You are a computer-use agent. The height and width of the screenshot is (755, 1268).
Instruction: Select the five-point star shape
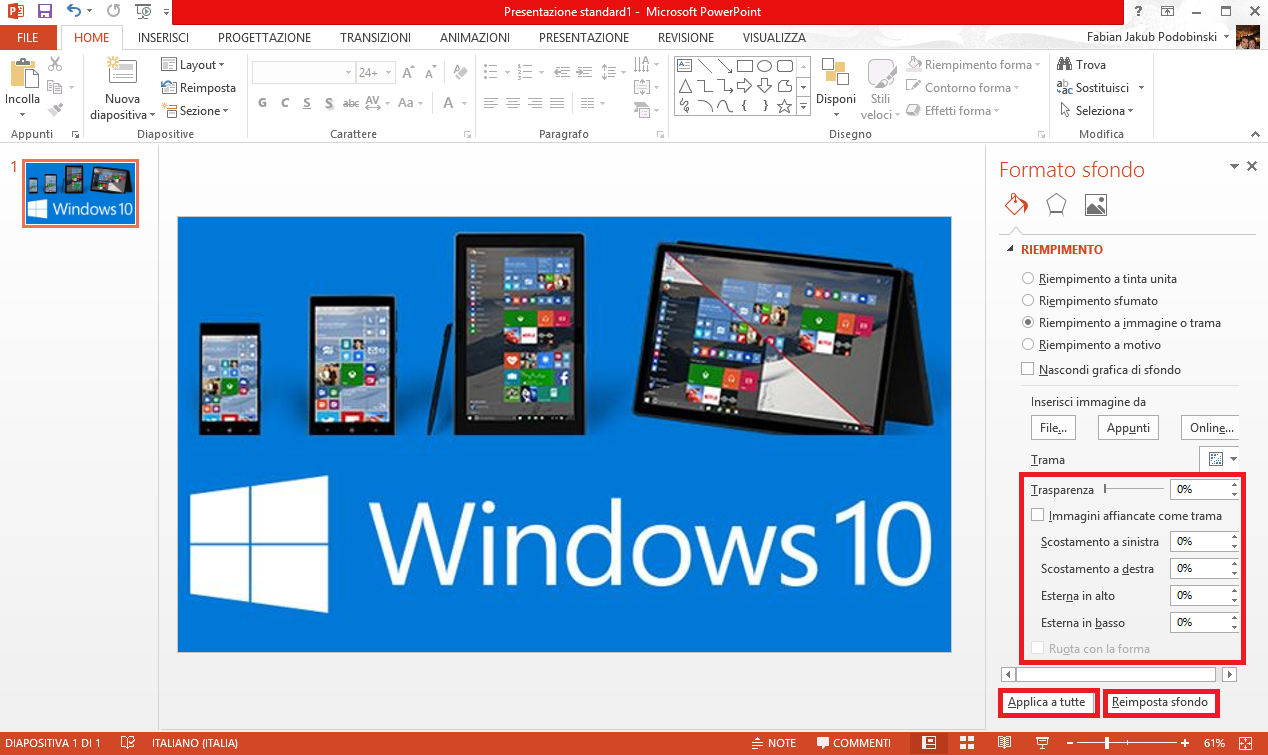785,105
